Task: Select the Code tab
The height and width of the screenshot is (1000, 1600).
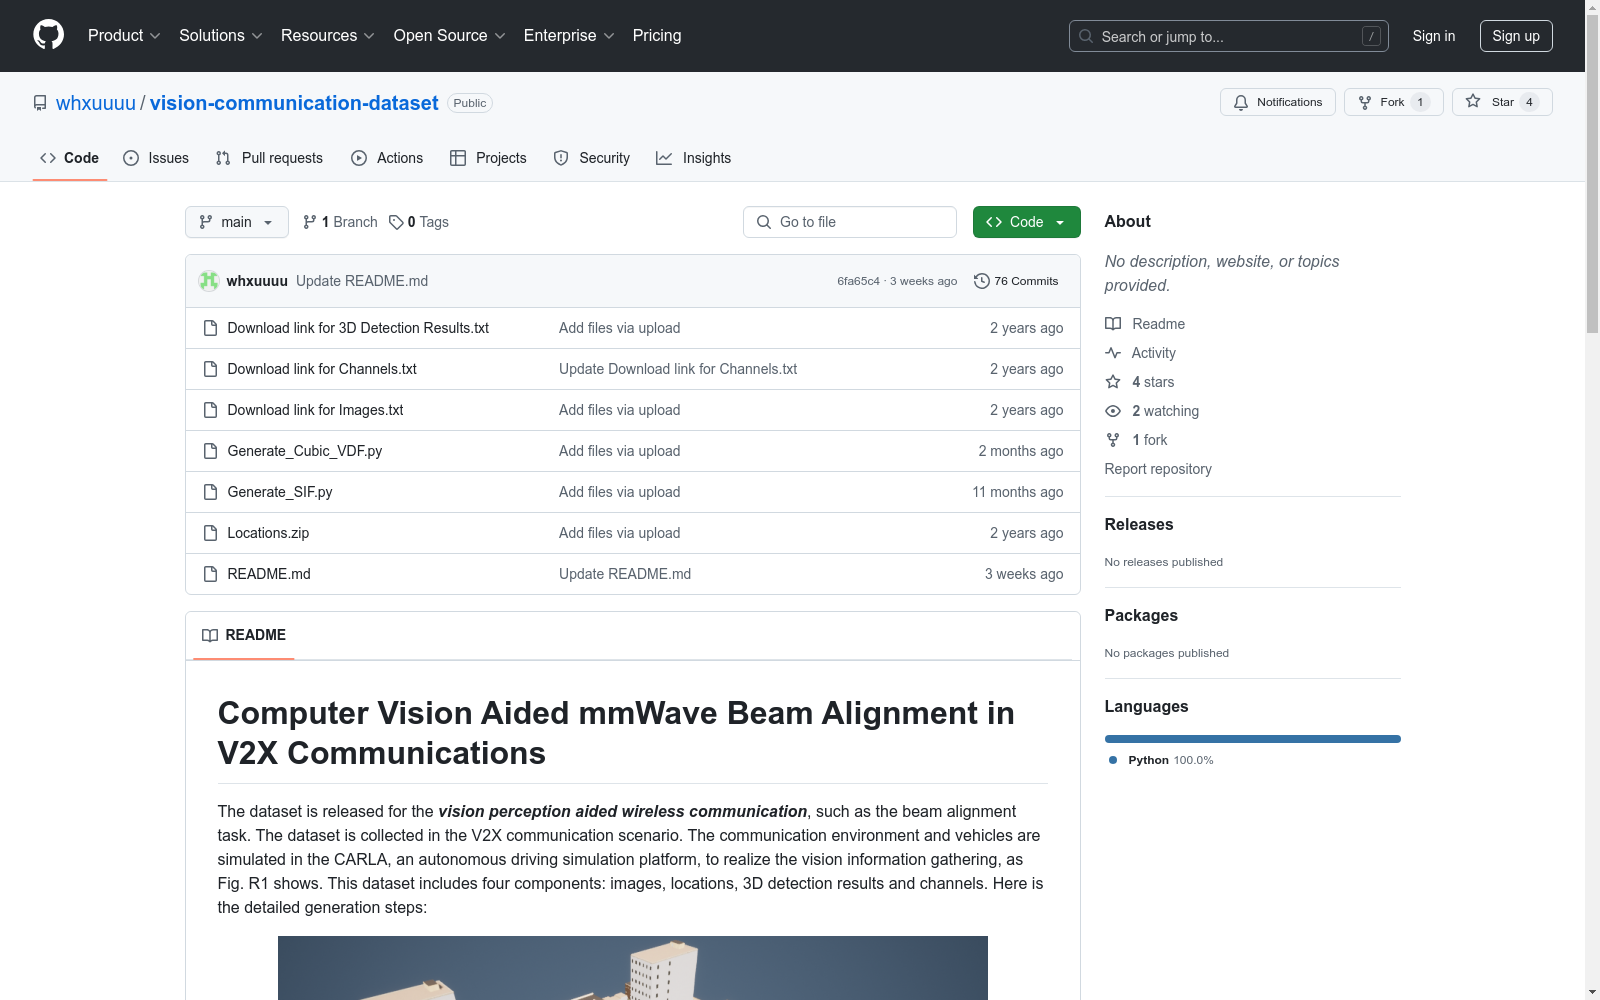Action: [x=70, y=158]
